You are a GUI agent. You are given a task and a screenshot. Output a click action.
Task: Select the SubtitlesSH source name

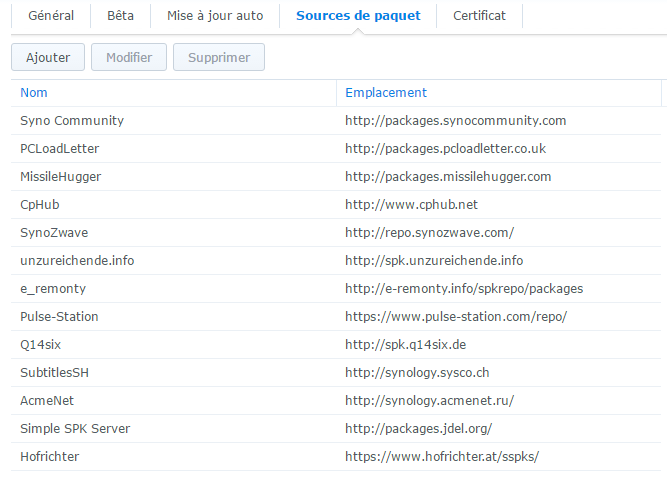coord(54,373)
